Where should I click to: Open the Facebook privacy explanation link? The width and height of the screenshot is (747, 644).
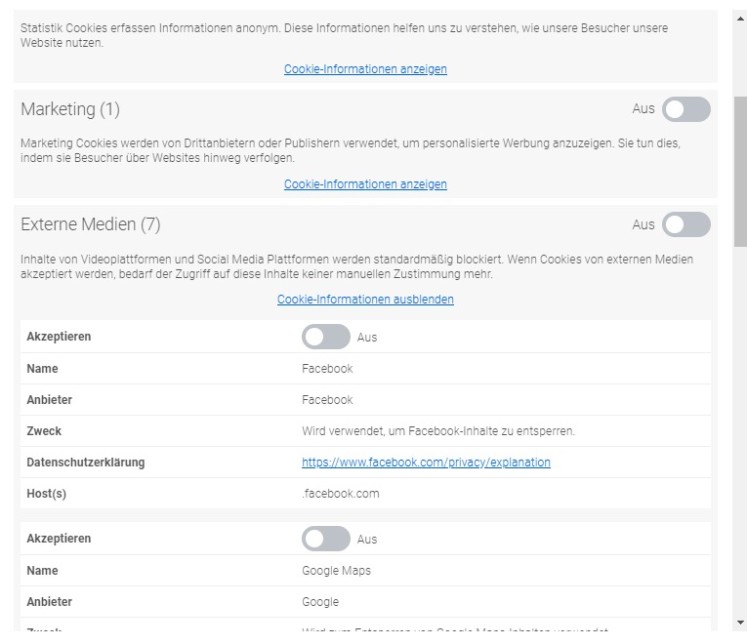[426, 462]
